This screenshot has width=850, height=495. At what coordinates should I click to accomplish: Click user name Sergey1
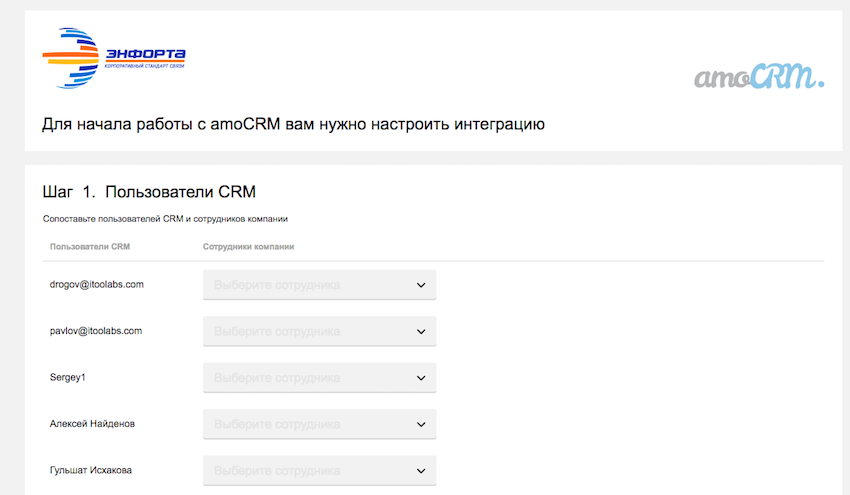(68, 377)
